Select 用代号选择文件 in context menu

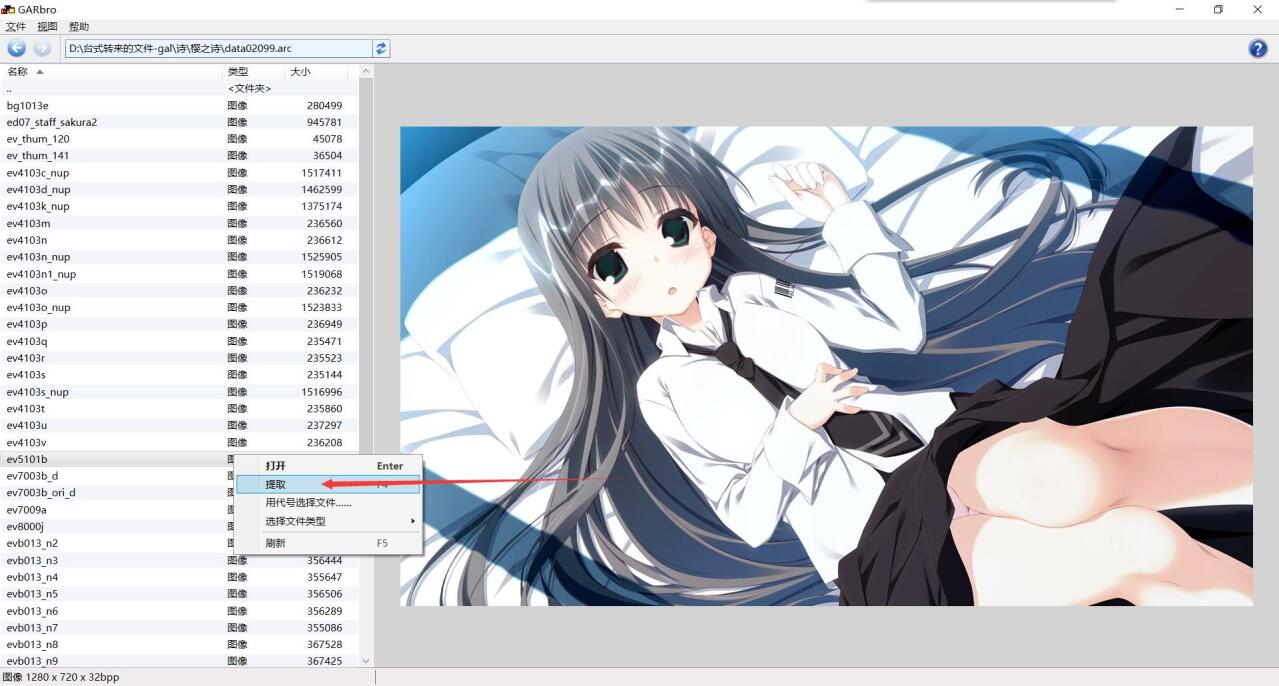(329, 503)
